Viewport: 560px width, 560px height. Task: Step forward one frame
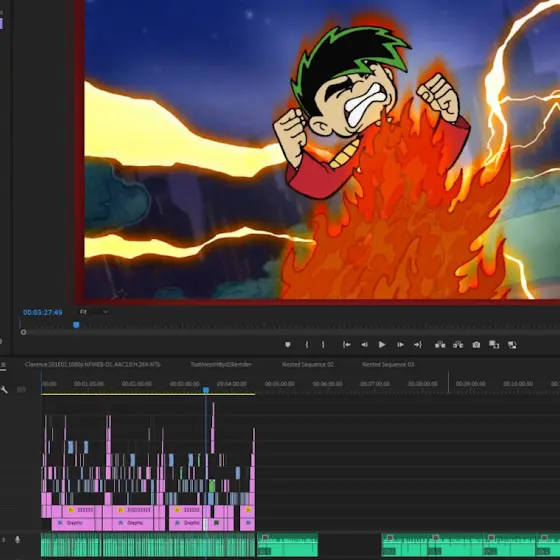coord(400,345)
